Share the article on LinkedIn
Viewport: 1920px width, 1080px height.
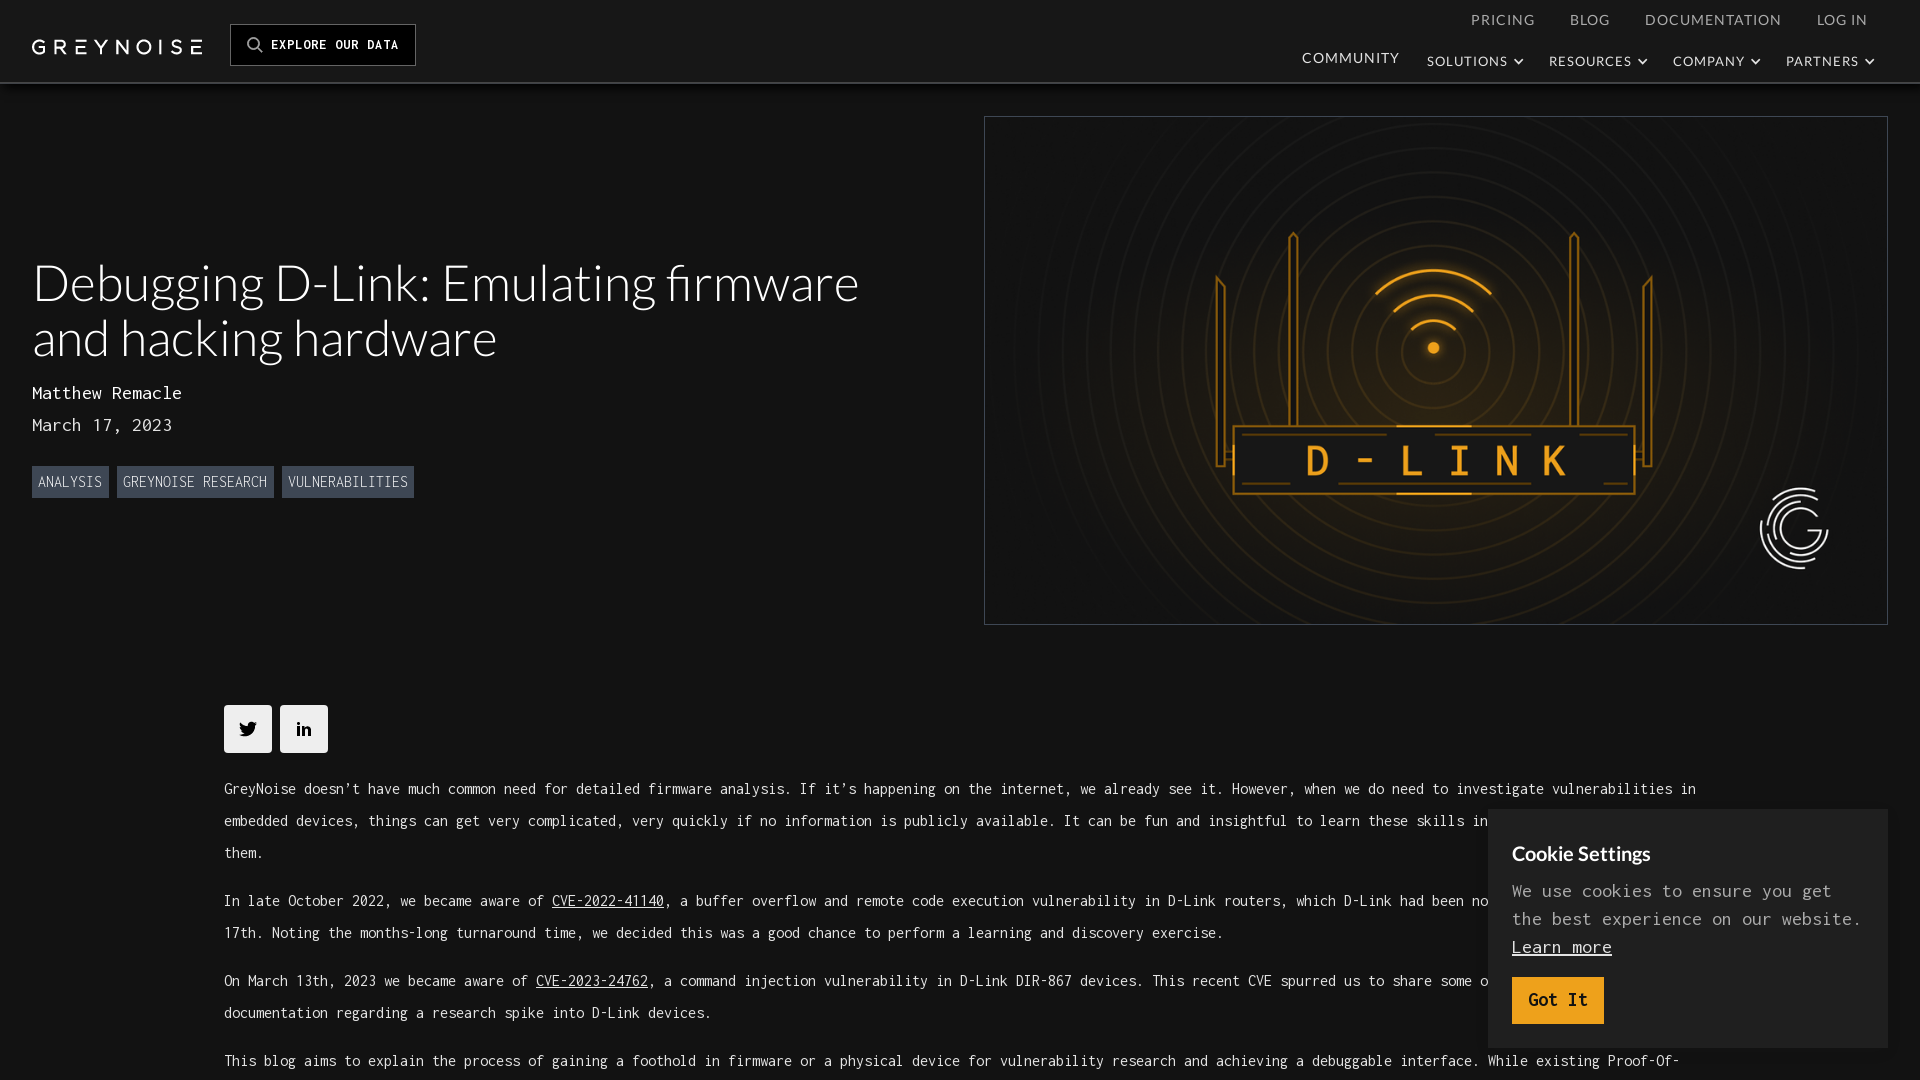304,729
